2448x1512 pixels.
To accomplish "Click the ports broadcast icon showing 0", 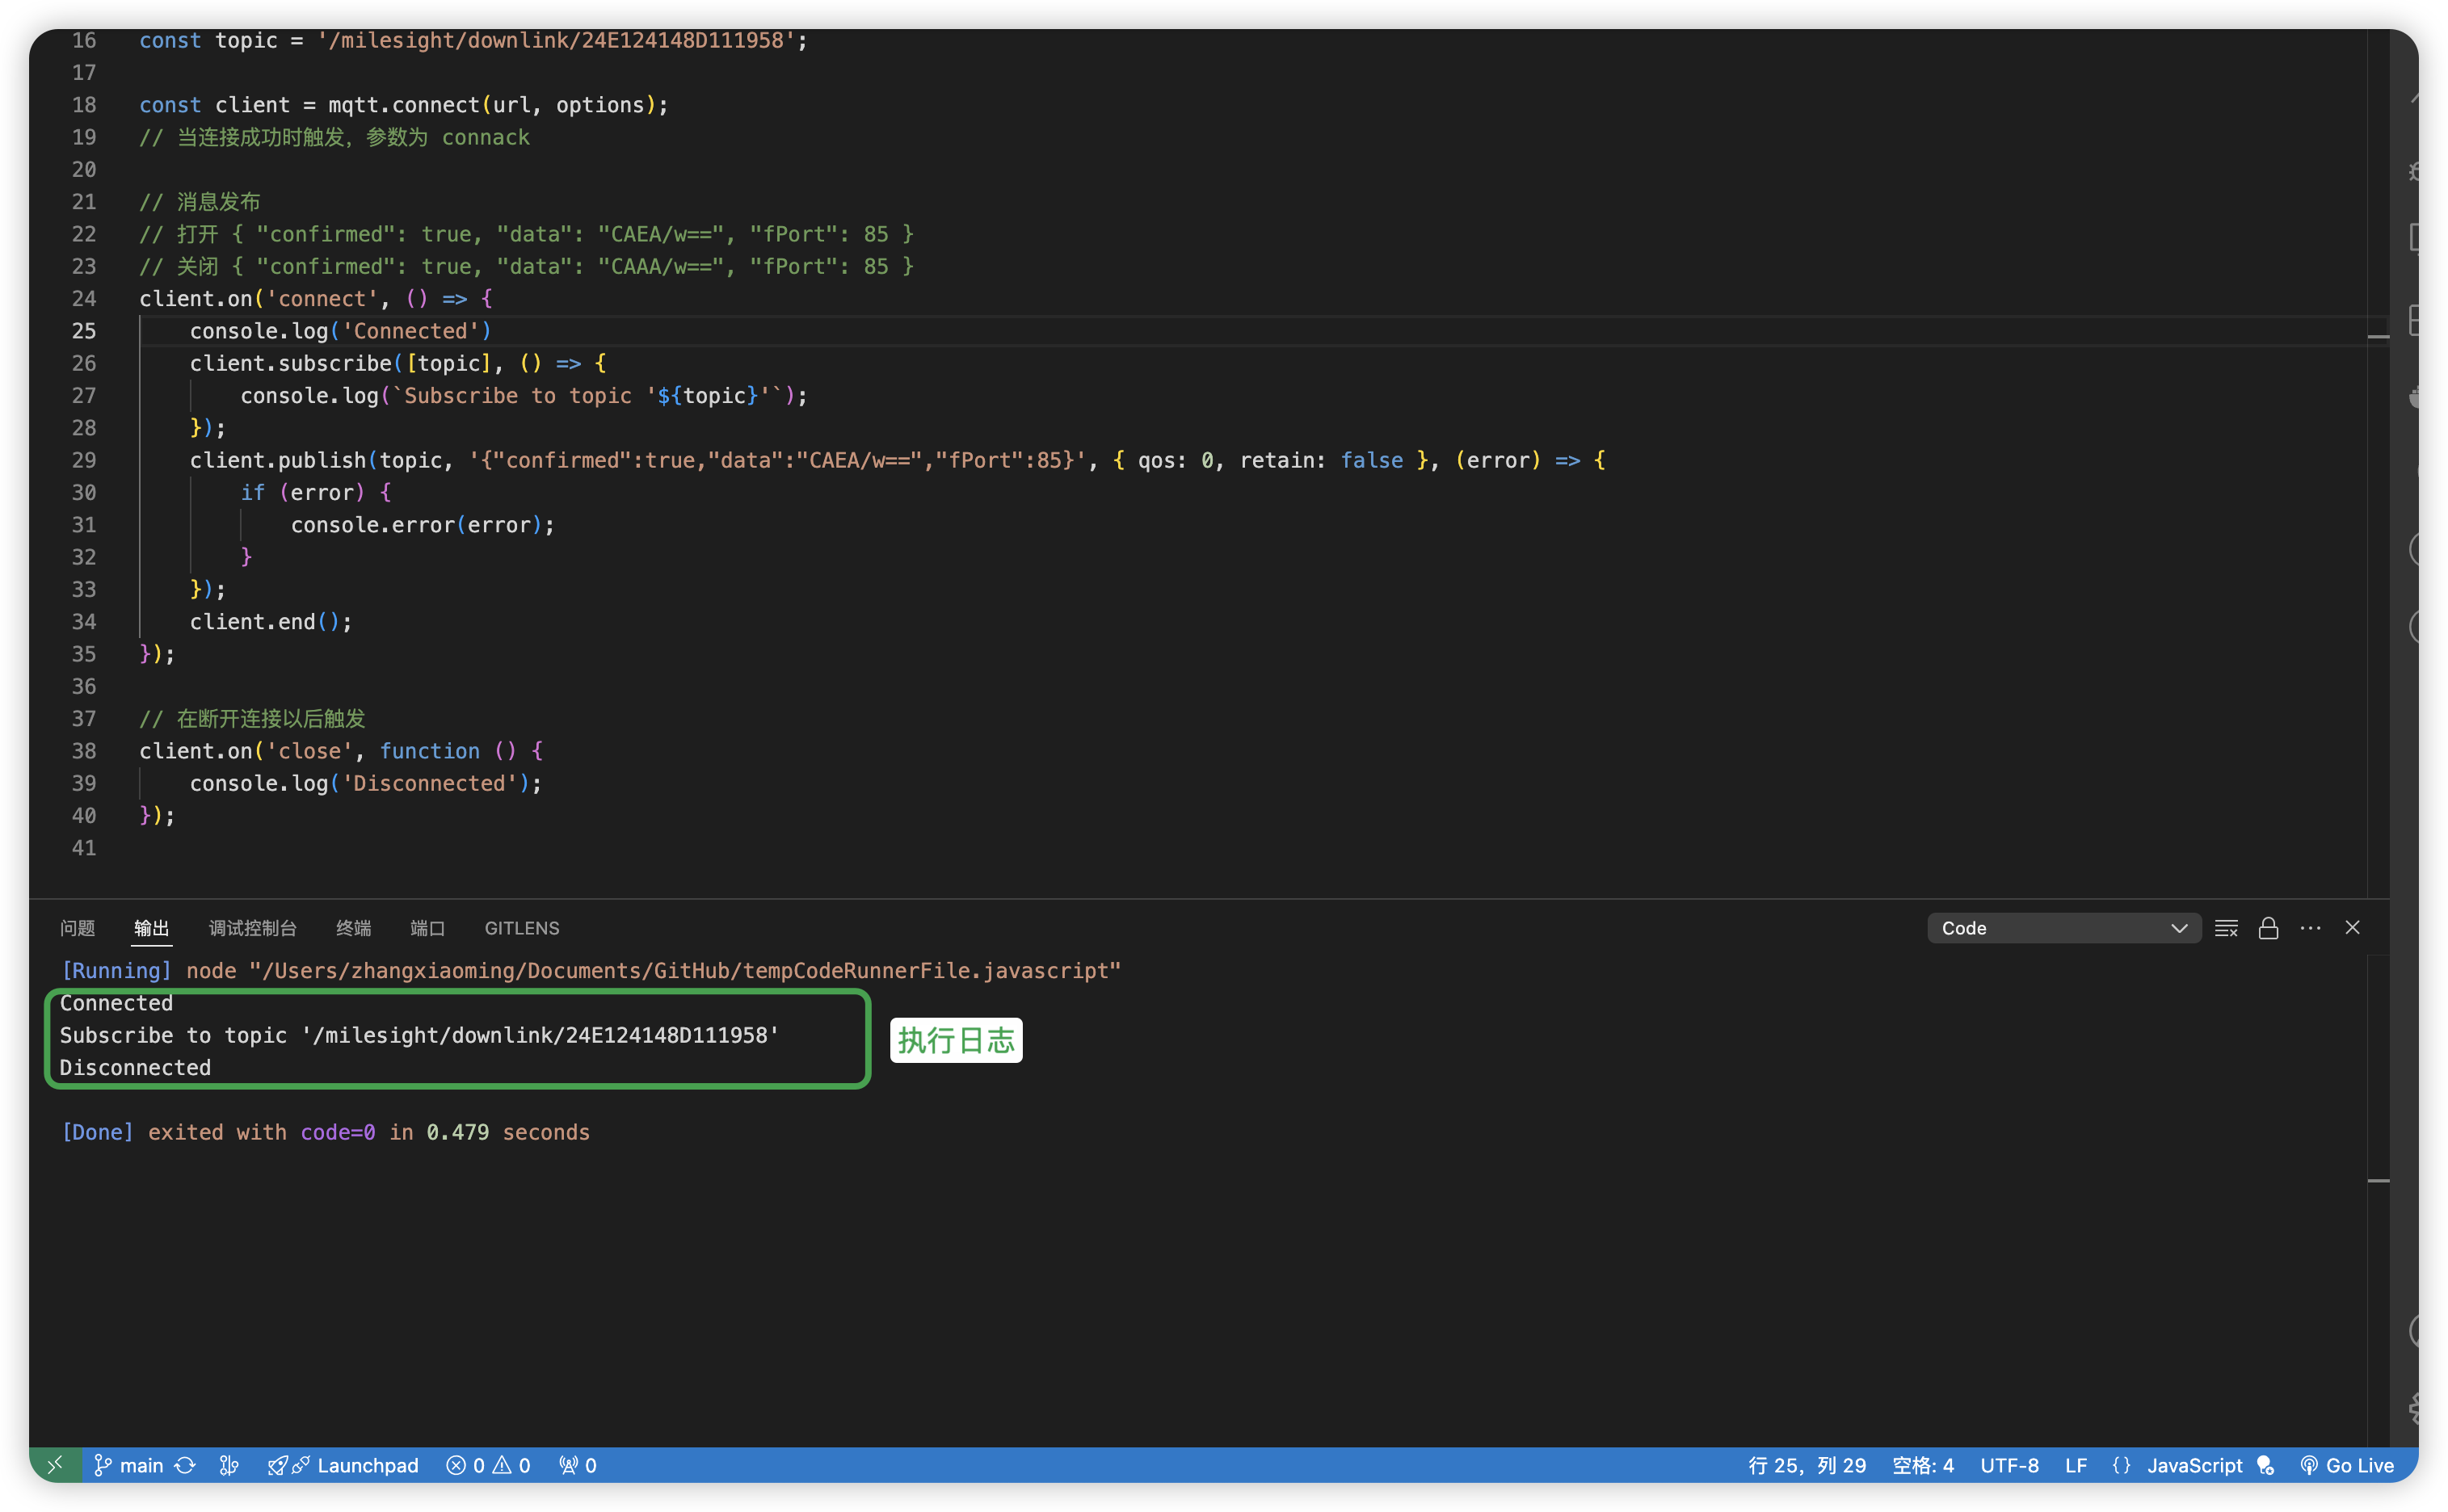I will pyautogui.click(x=578, y=1465).
